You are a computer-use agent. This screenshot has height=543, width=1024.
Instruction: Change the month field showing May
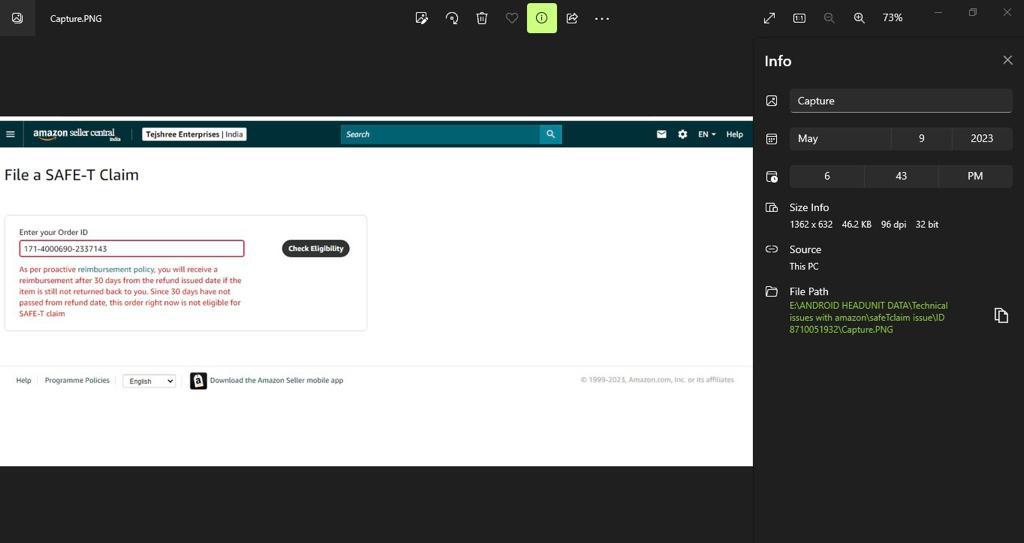click(840, 139)
